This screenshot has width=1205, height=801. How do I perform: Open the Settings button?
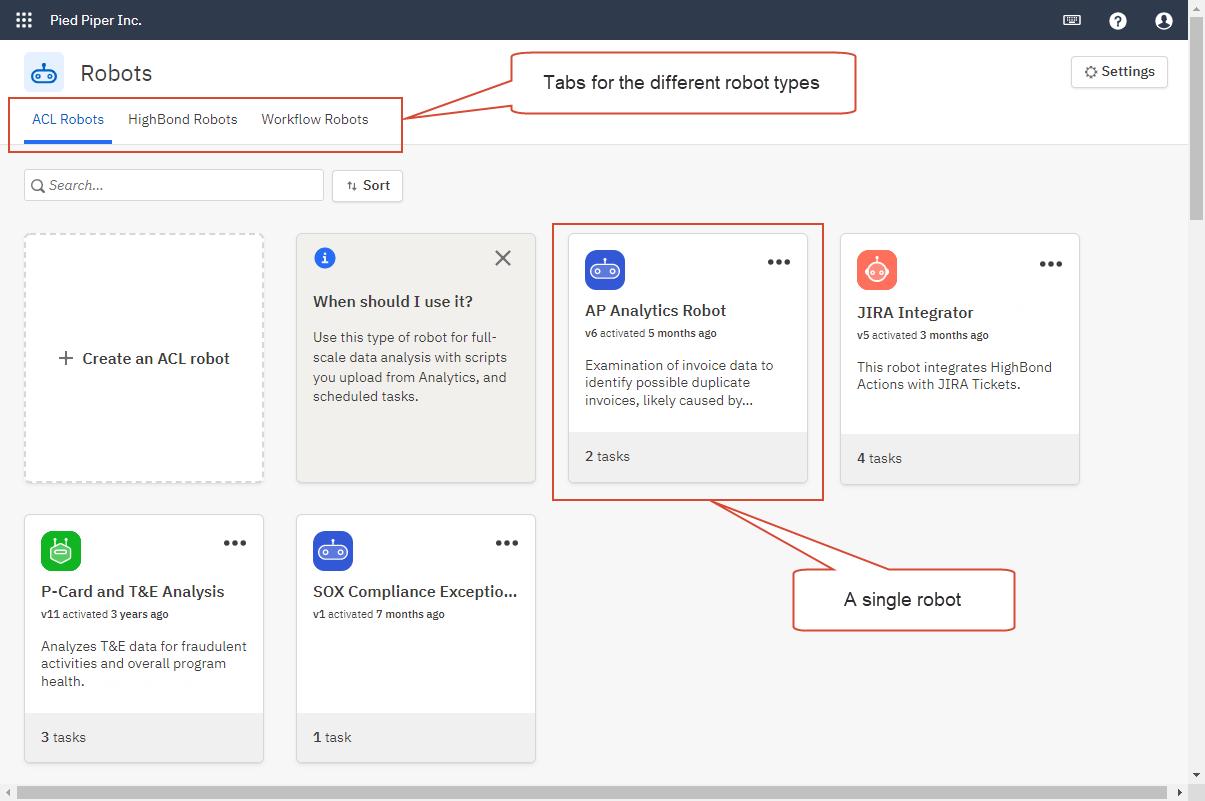1119,72
